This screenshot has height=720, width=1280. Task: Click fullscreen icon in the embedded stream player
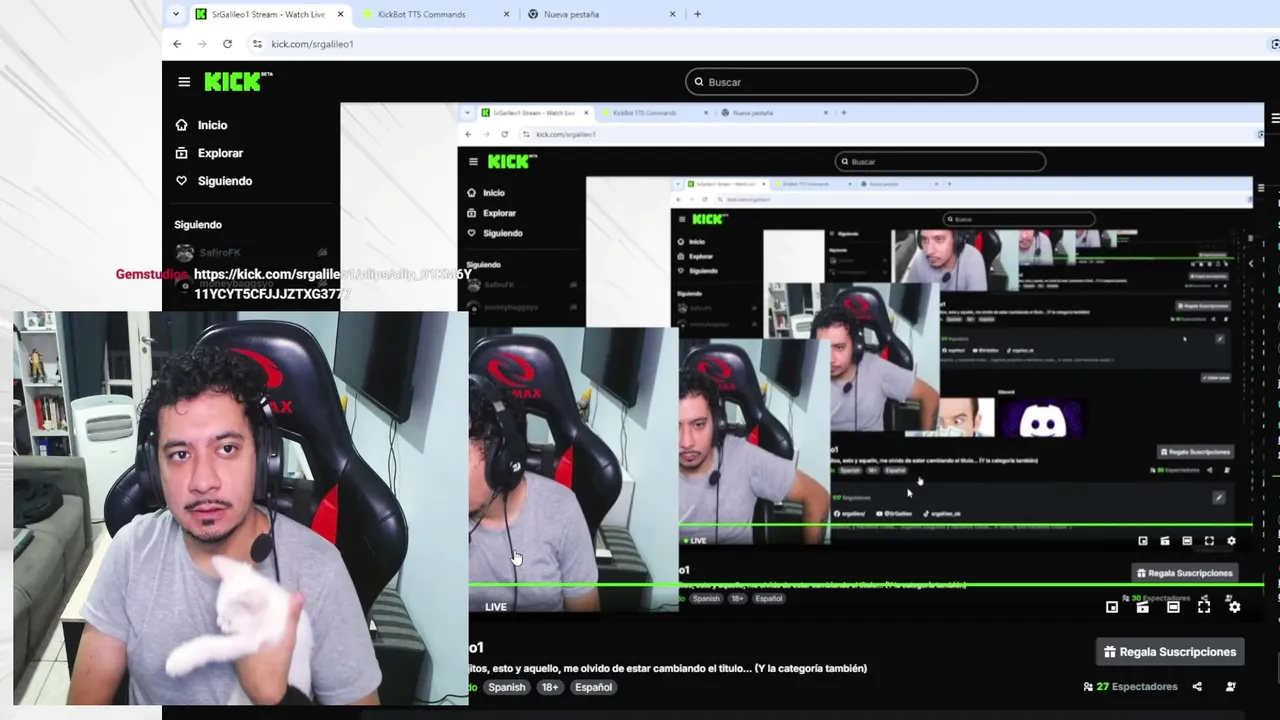coord(1209,541)
